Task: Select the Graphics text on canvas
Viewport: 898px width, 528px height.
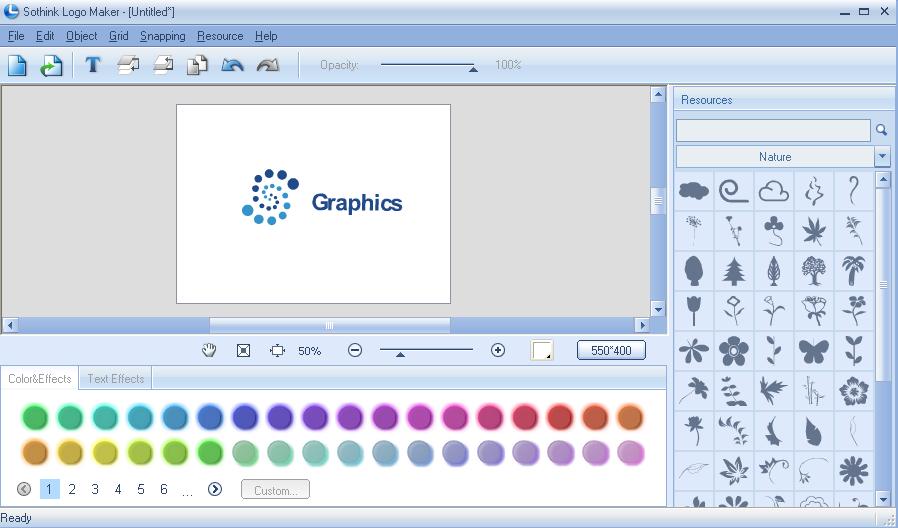Action: coord(357,203)
